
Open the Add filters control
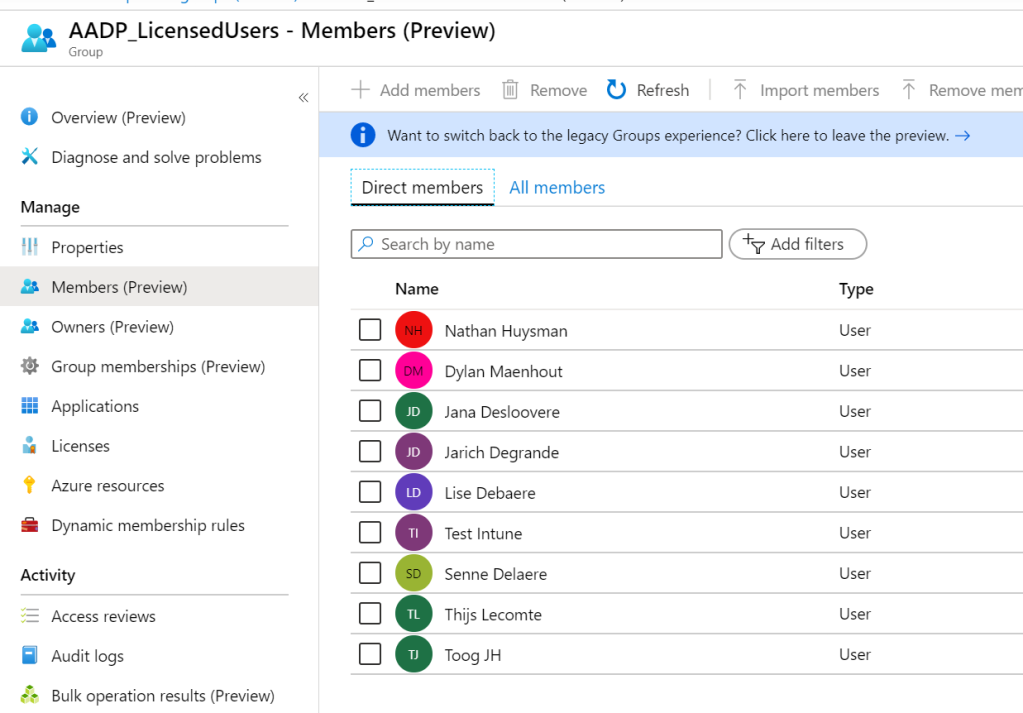point(797,244)
